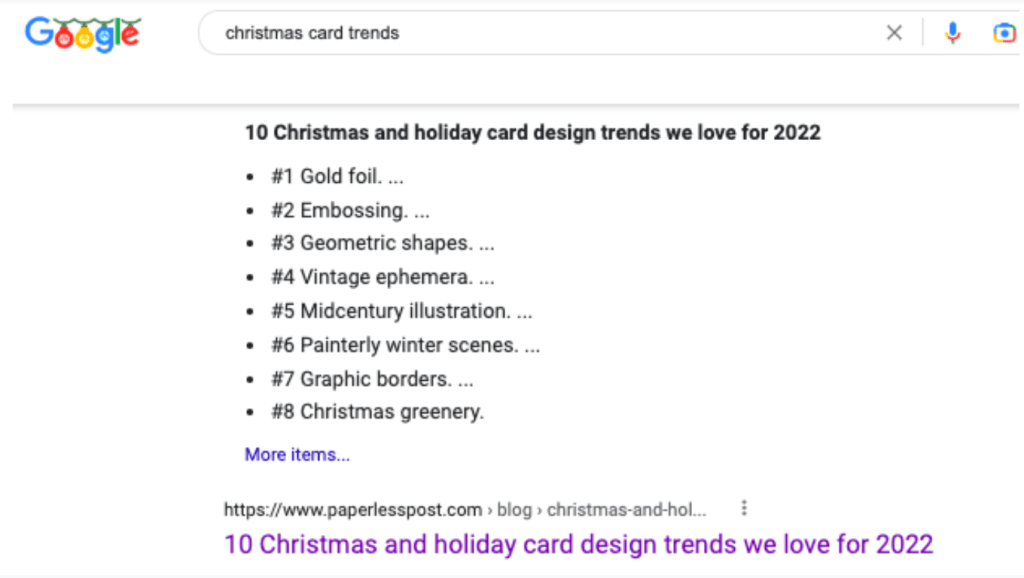The width and height of the screenshot is (1024, 578).
Task: Click 'blog' in the result breadcrumb
Action: coord(514,510)
